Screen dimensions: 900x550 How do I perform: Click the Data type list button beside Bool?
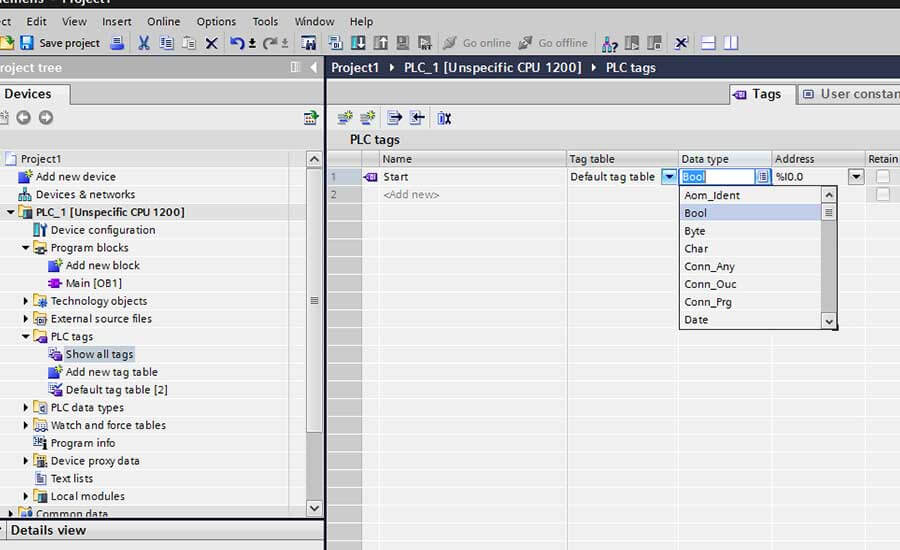(x=762, y=177)
